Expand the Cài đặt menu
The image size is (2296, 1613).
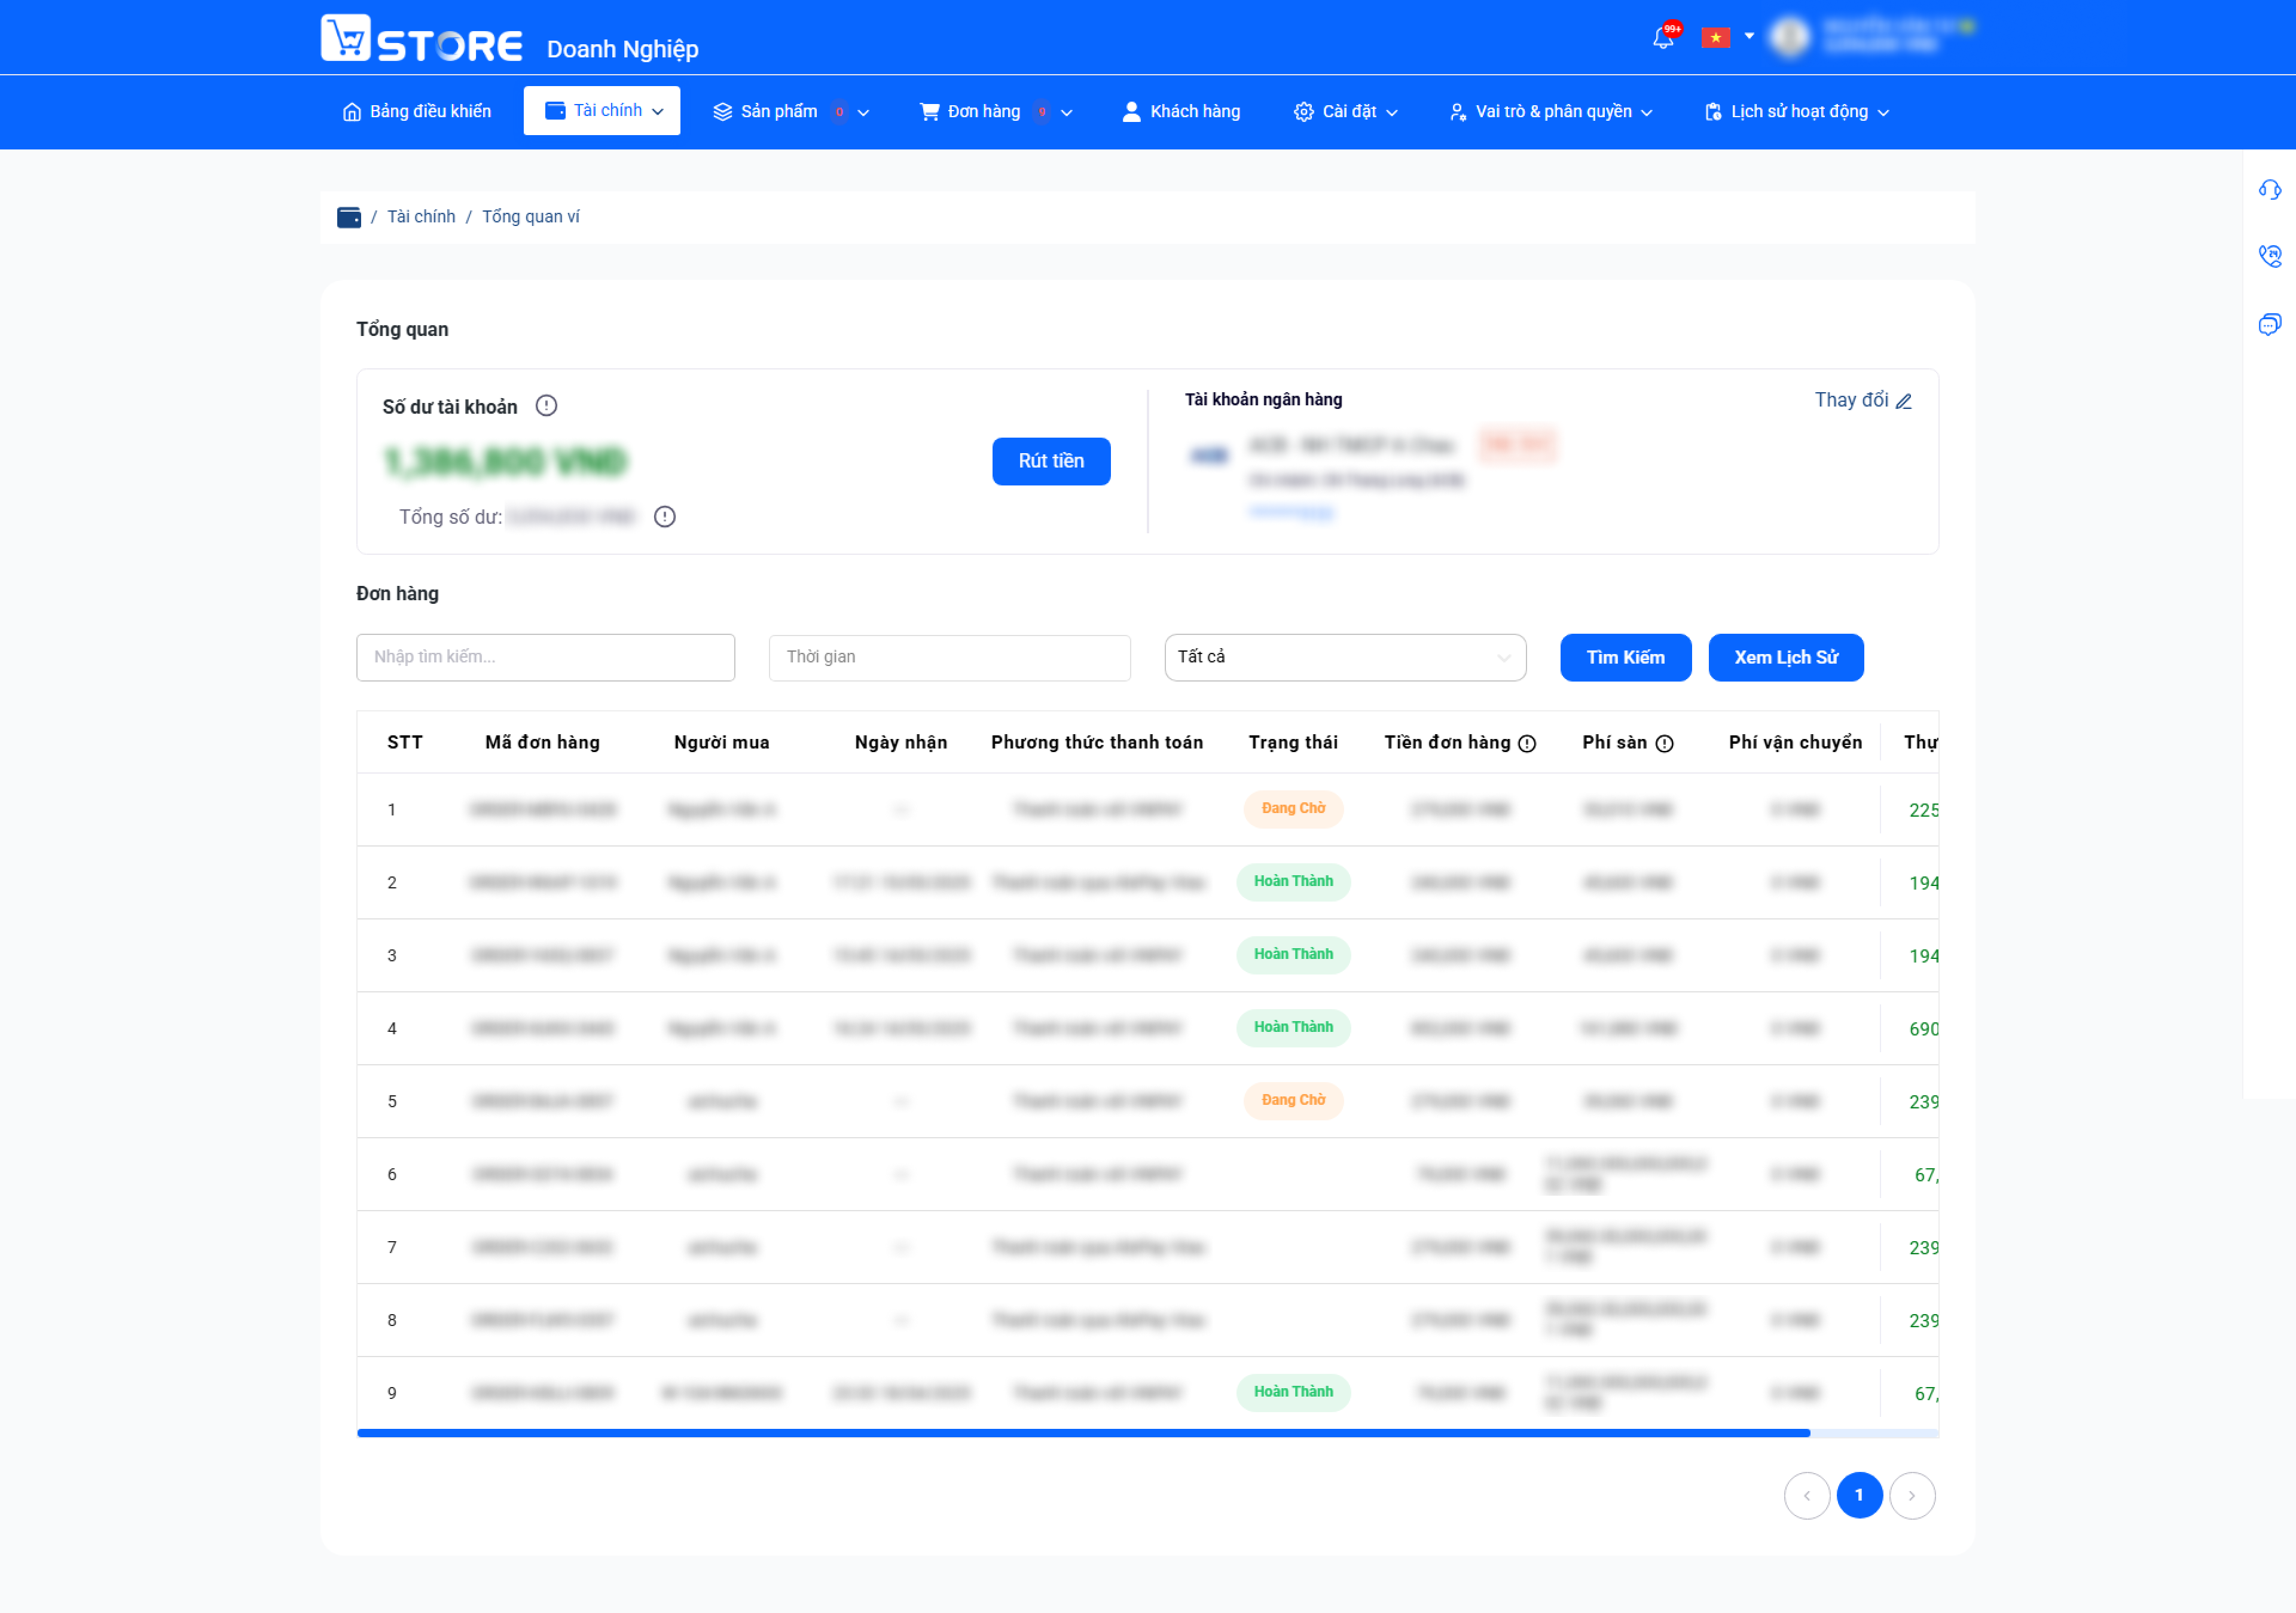(x=1345, y=111)
